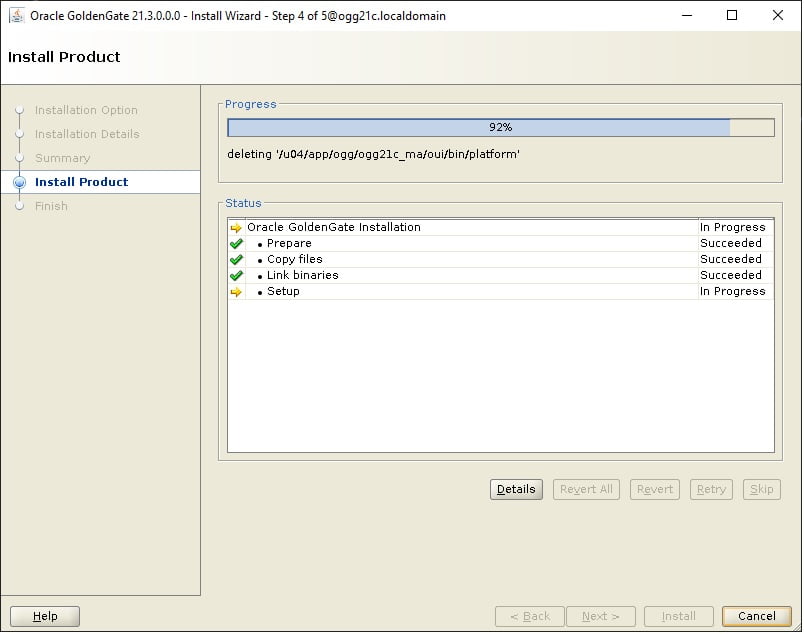804x634 pixels.
Task: Select the Installation Option step label
Action: tap(86, 110)
